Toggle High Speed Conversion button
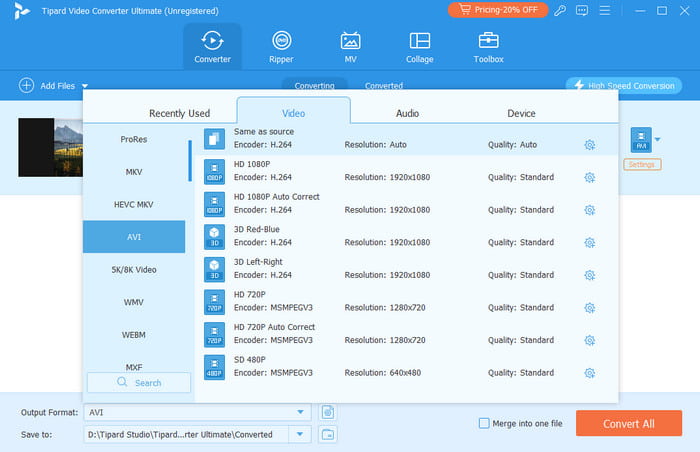The width and height of the screenshot is (700, 452). click(x=624, y=85)
